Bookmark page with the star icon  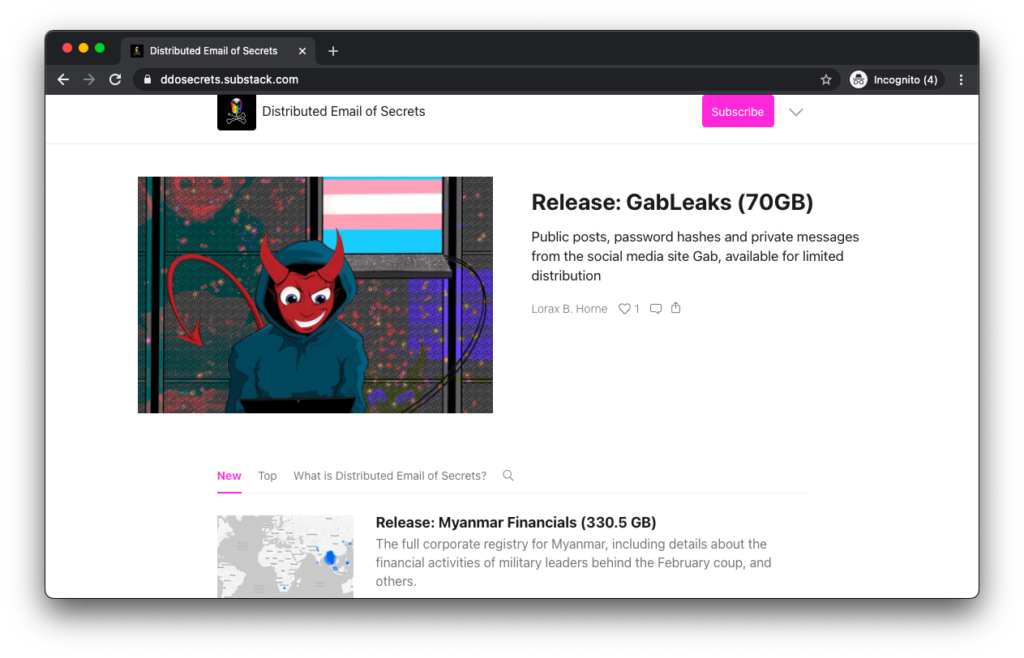826,80
